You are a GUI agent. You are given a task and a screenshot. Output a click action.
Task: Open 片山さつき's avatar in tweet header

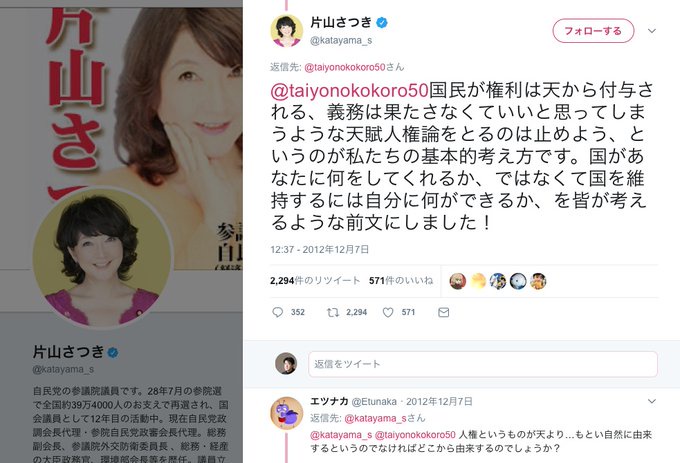[x=287, y=30]
